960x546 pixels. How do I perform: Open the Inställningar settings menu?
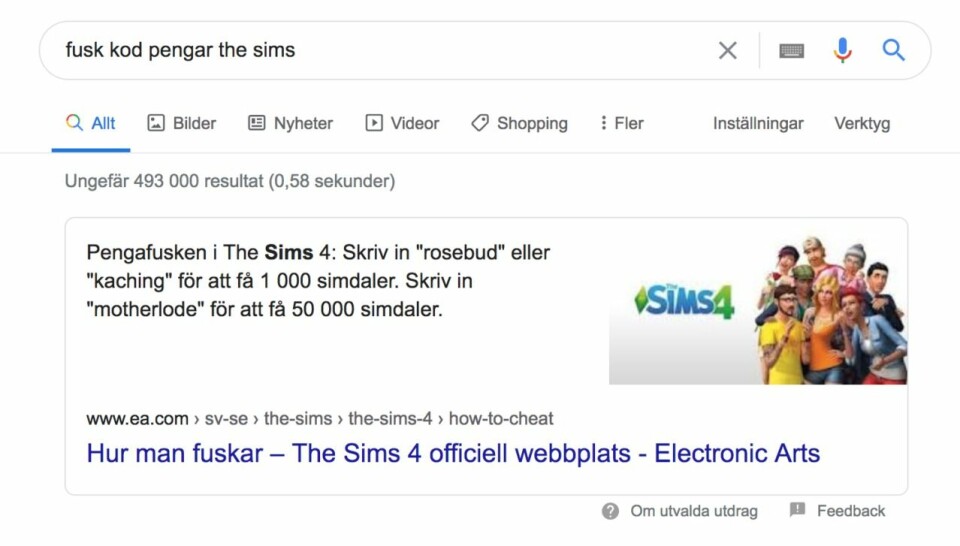[x=758, y=123]
